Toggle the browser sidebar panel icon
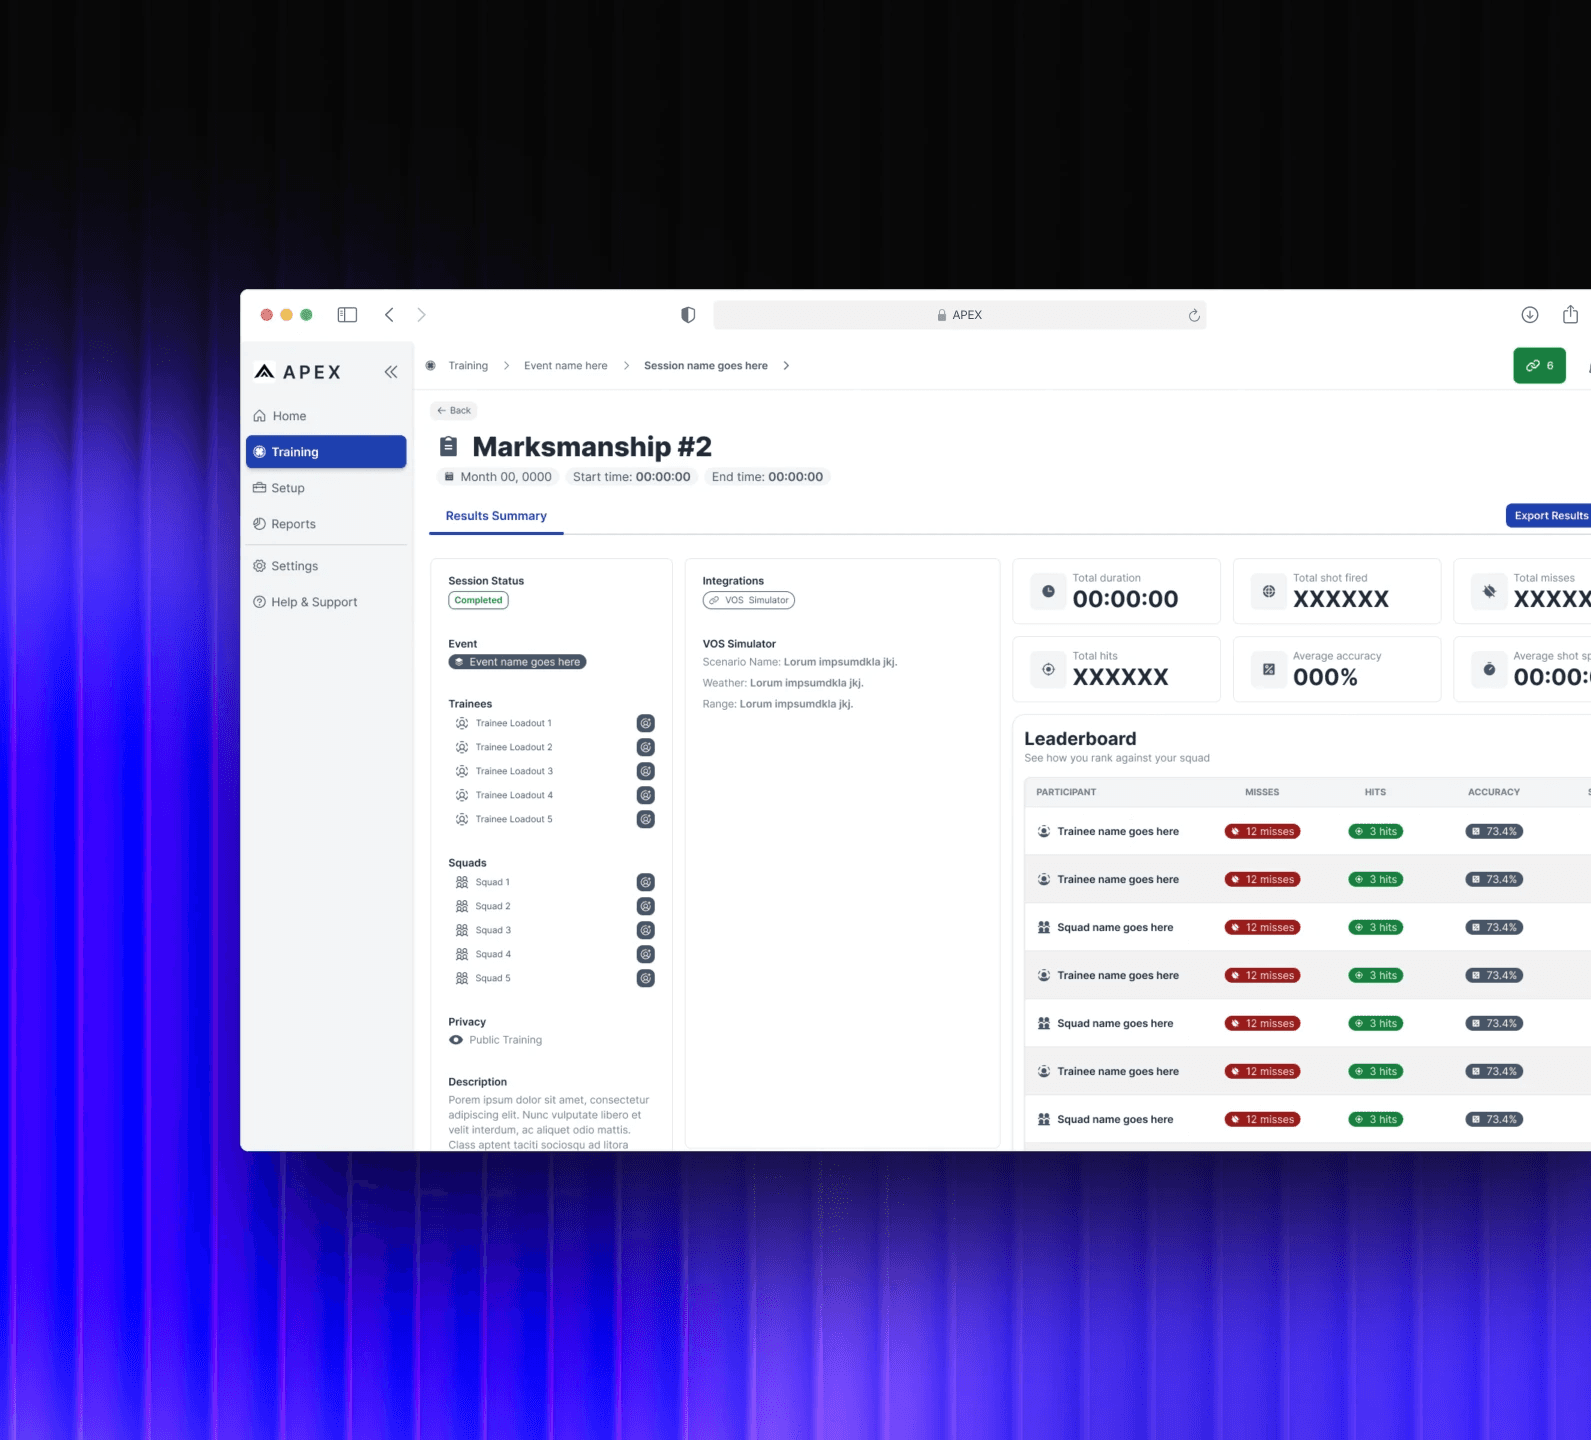 (x=347, y=315)
